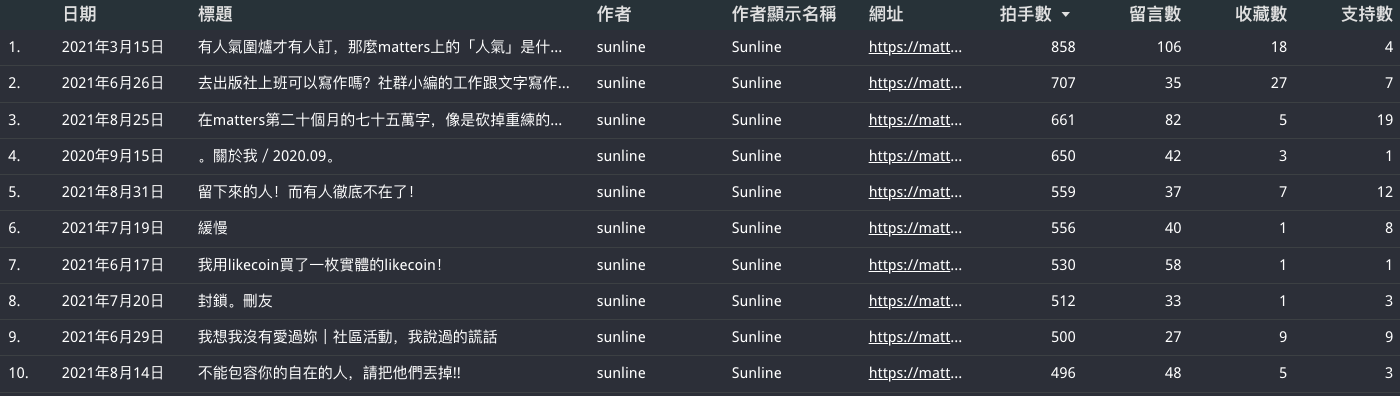Click the 日期 column header
Image resolution: width=1400 pixels, height=396 pixels.
pos(80,15)
